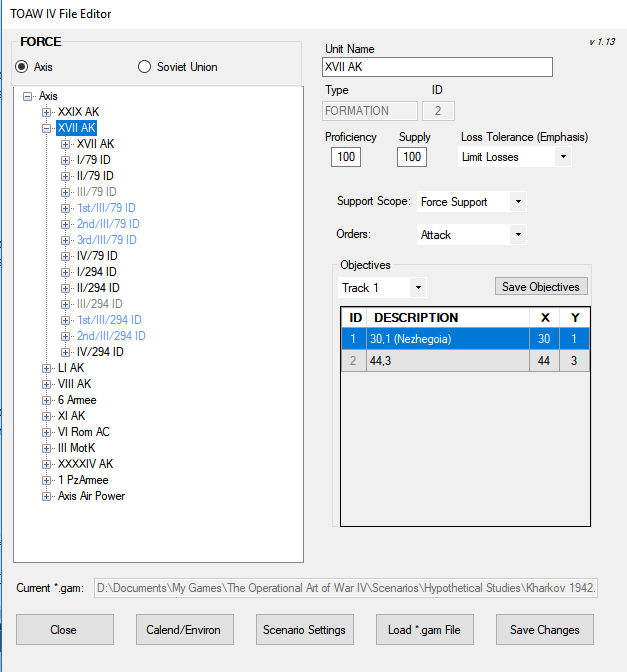Image resolution: width=627 pixels, height=672 pixels.
Task: Select XI AK formation in the tree
Action: [x=71, y=416]
